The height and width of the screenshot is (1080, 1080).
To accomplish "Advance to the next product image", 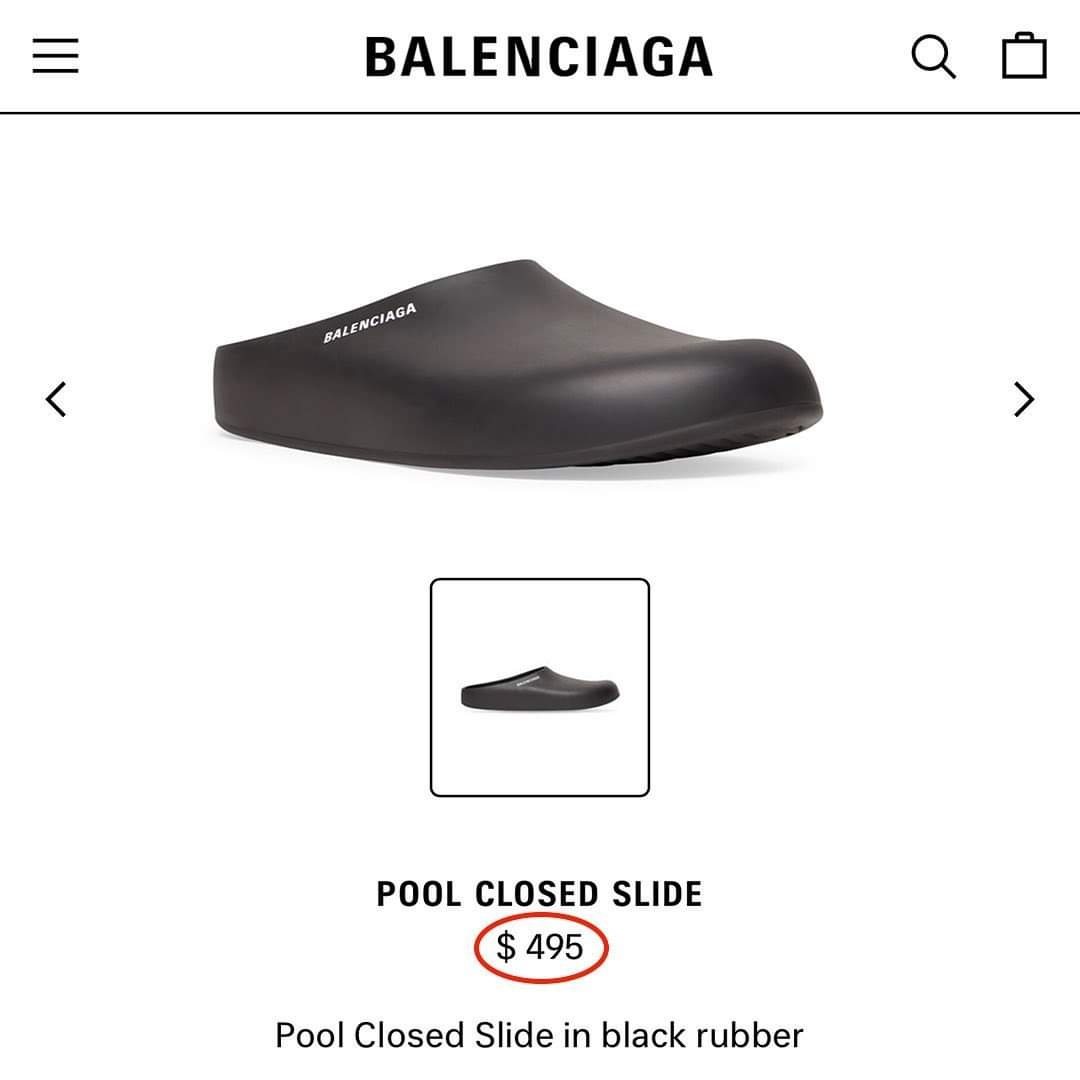I will tap(1024, 399).
